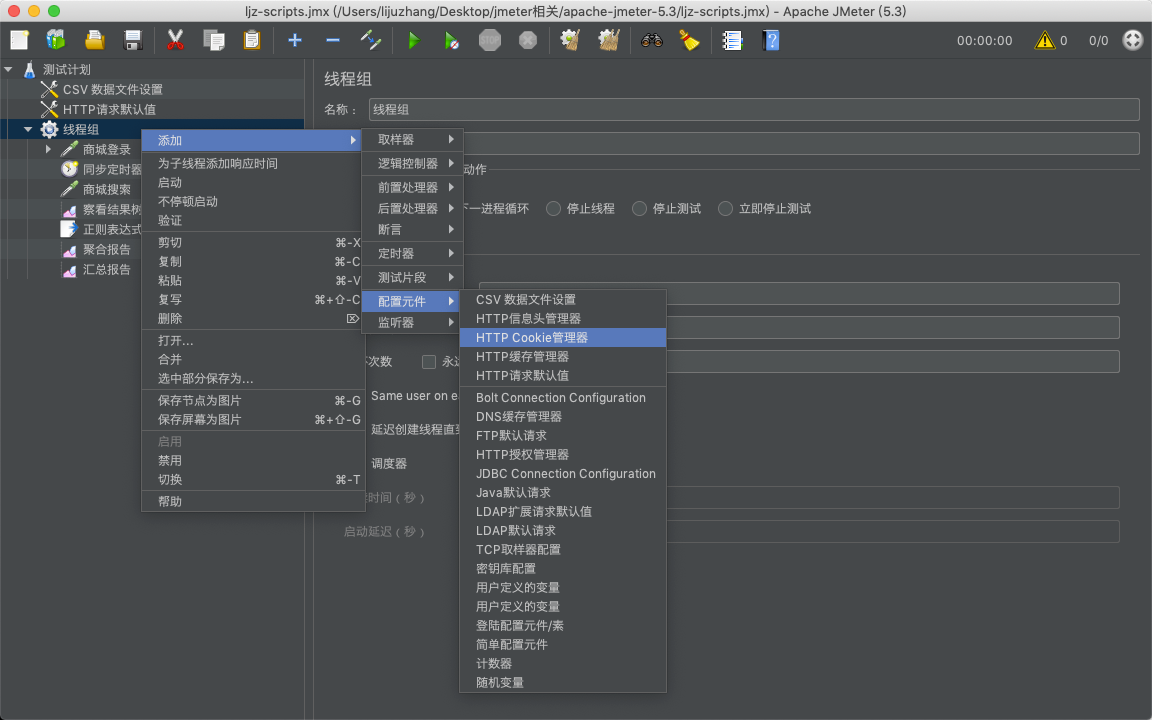Choose 密钥库配置 menu item
Screen dimensions: 1152x720
tap(563, 569)
